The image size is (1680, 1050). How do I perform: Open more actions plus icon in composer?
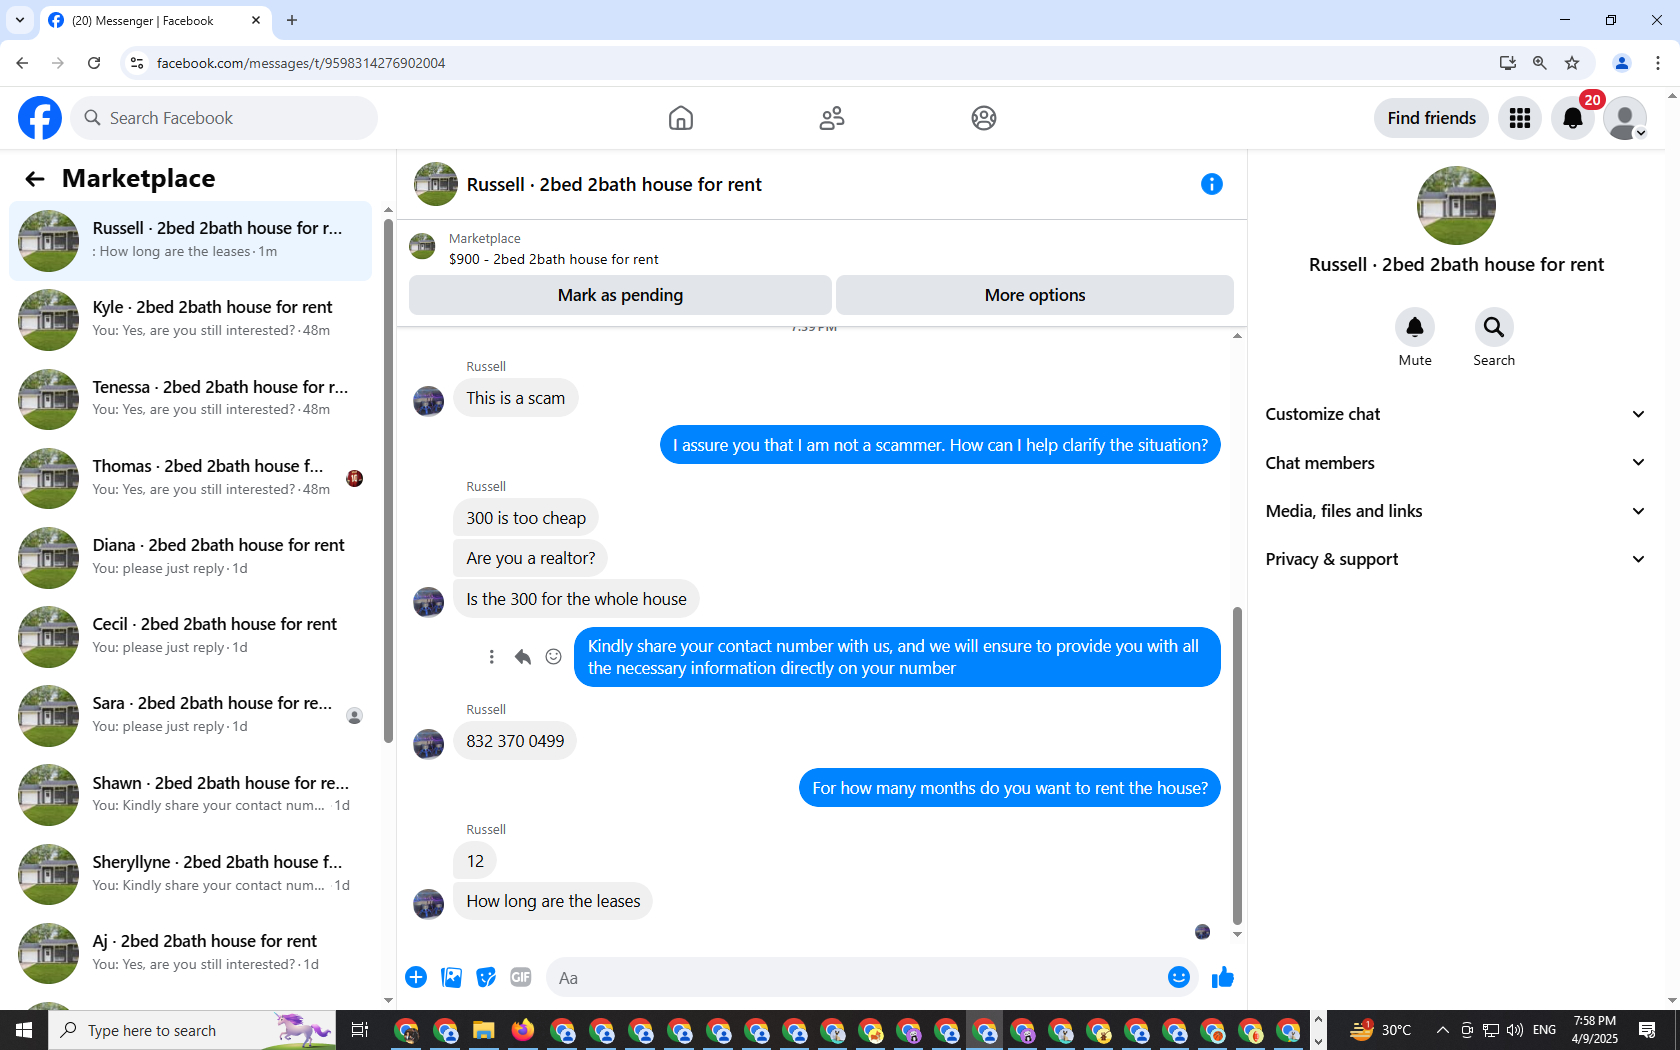416,977
